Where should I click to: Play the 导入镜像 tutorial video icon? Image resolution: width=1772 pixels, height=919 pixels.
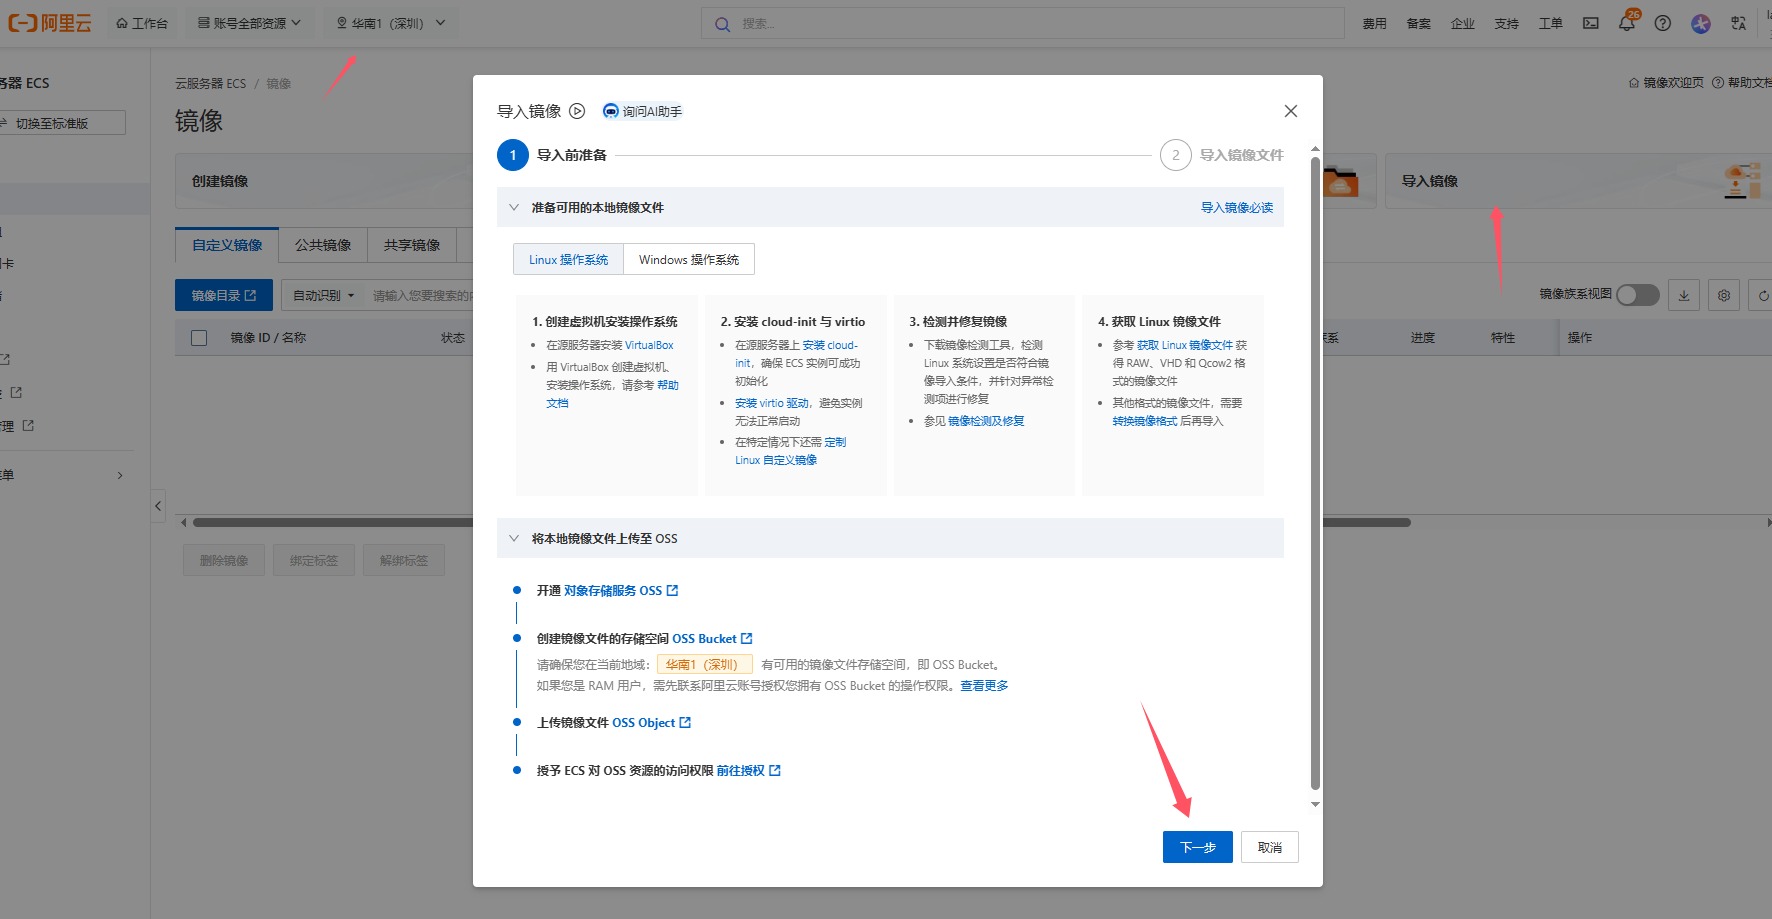click(577, 111)
